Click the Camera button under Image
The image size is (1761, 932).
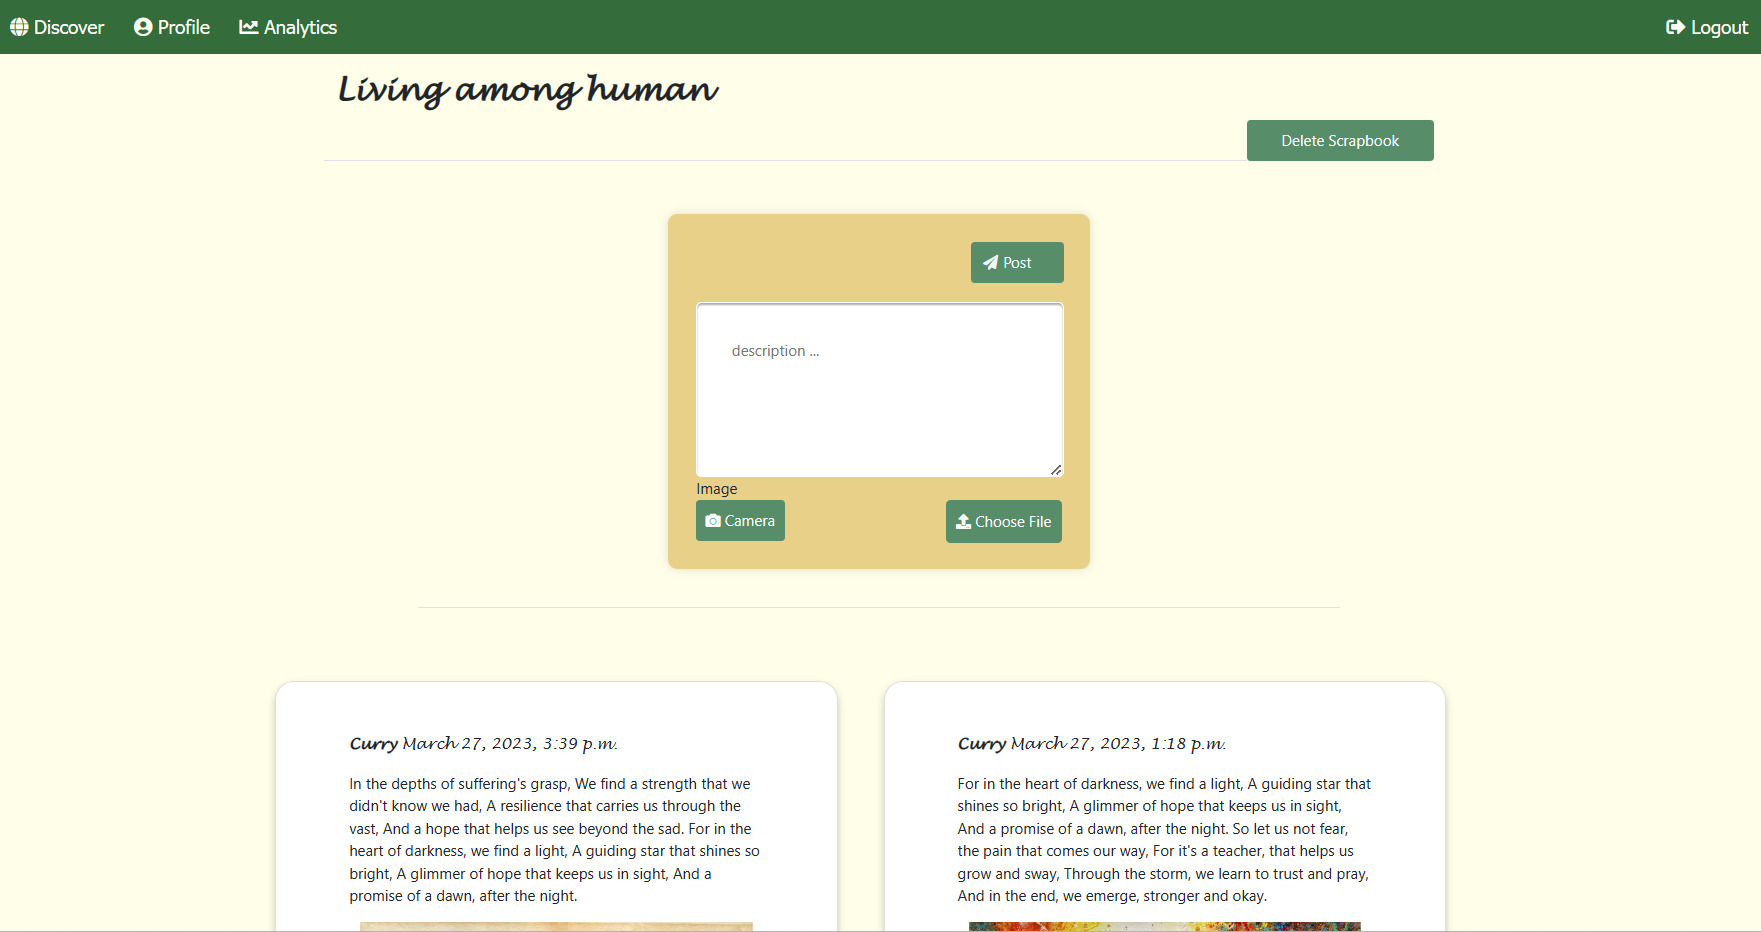pyautogui.click(x=740, y=520)
